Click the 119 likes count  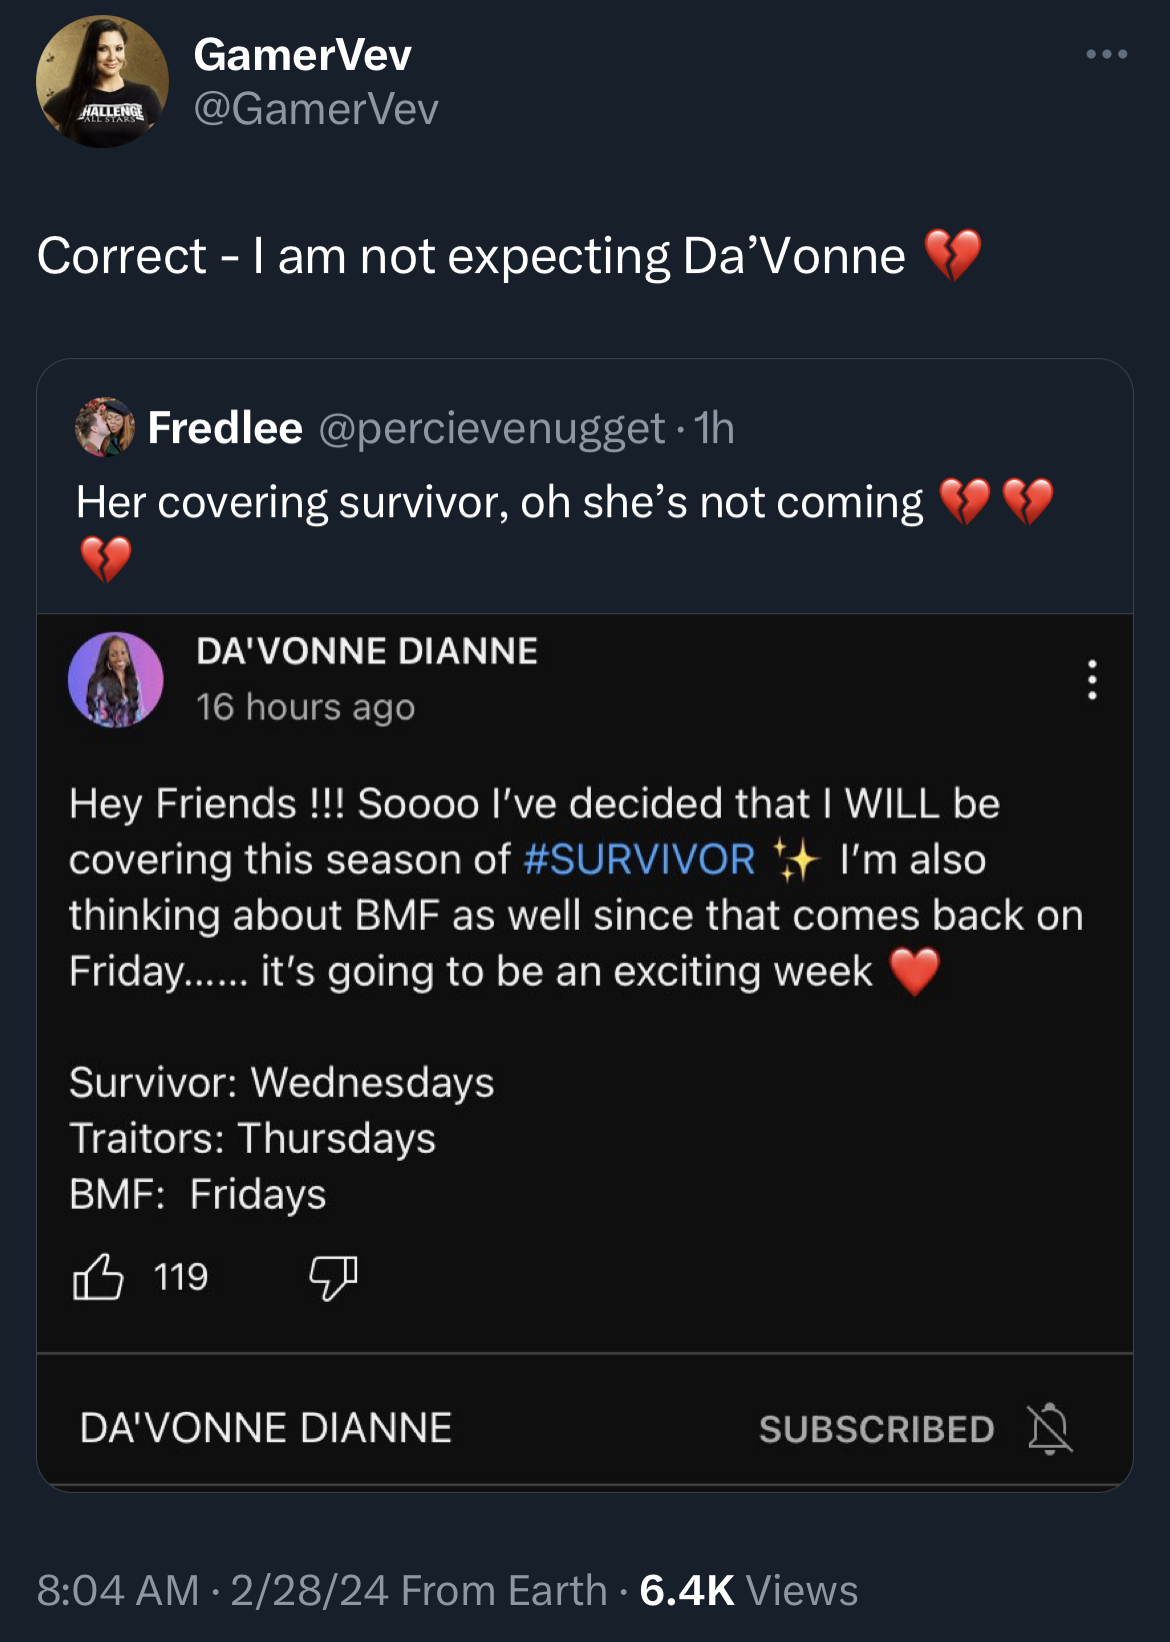(x=181, y=1277)
